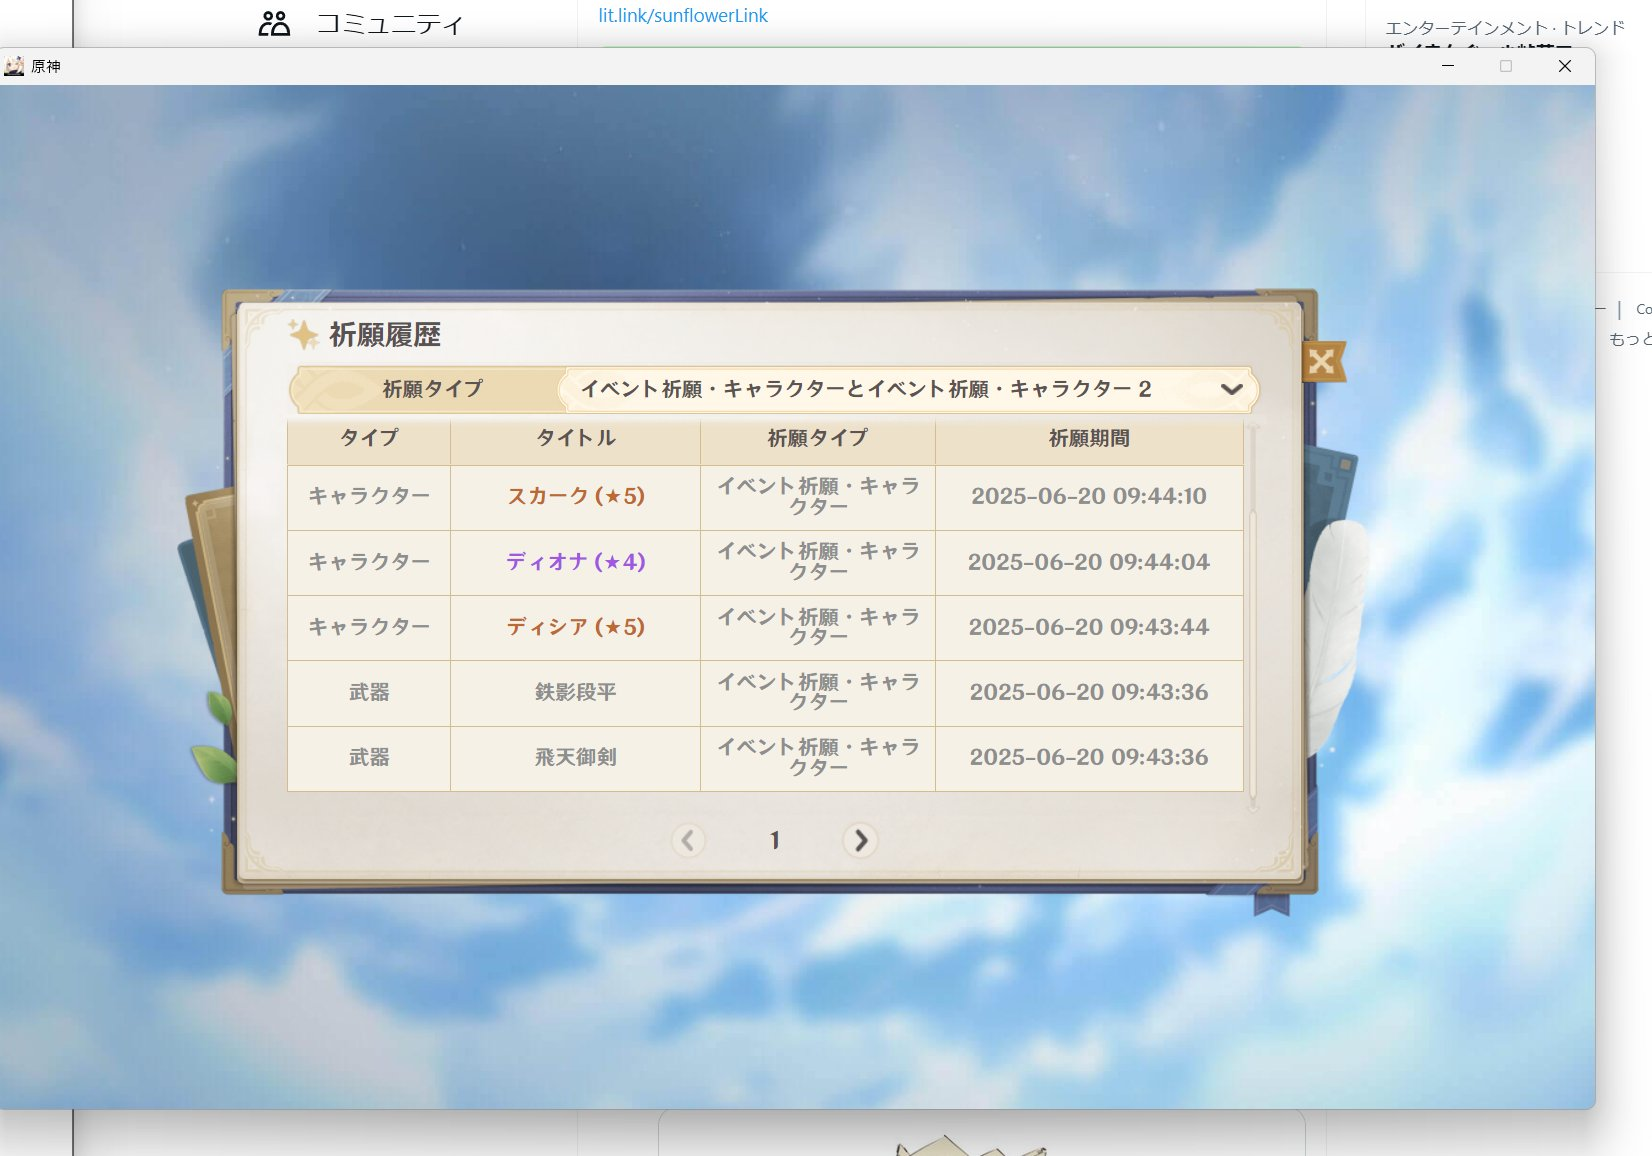Click the 祈願履歴 panel heading
1652x1156 pixels.
tap(385, 335)
